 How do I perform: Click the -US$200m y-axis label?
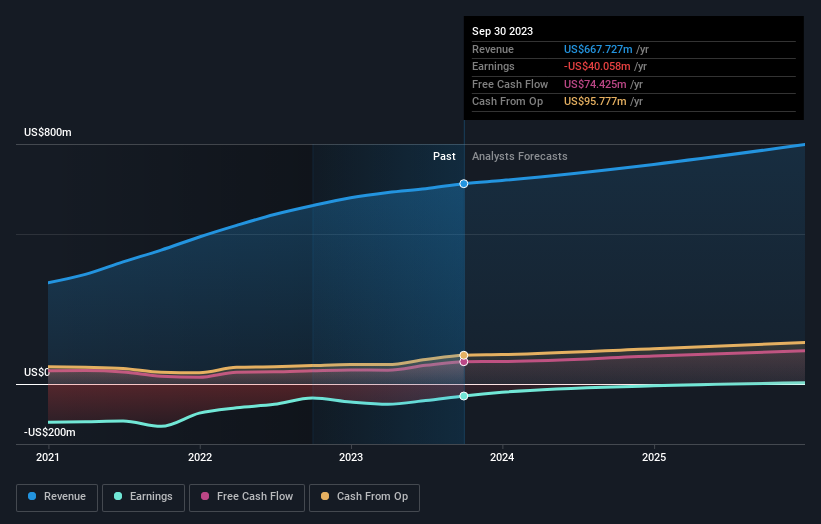point(50,432)
